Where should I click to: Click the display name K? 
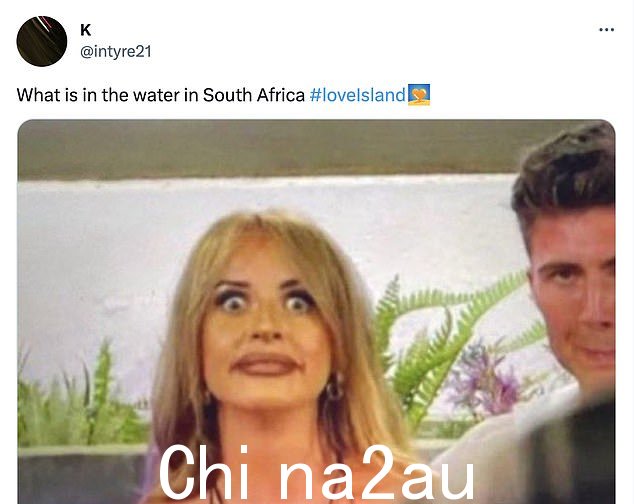(x=86, y=30)
